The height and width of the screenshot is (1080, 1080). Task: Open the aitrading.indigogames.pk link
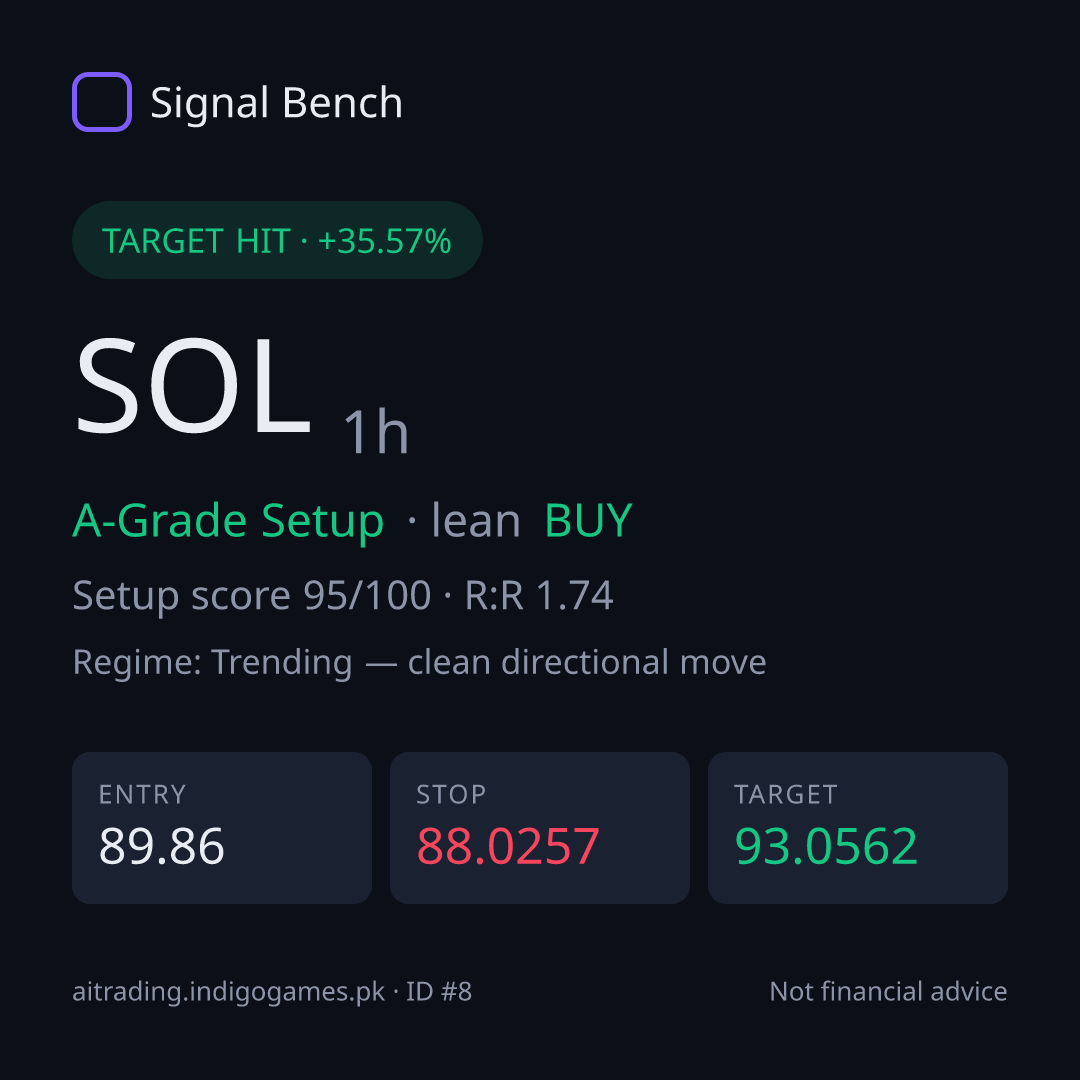pos(229,992)
